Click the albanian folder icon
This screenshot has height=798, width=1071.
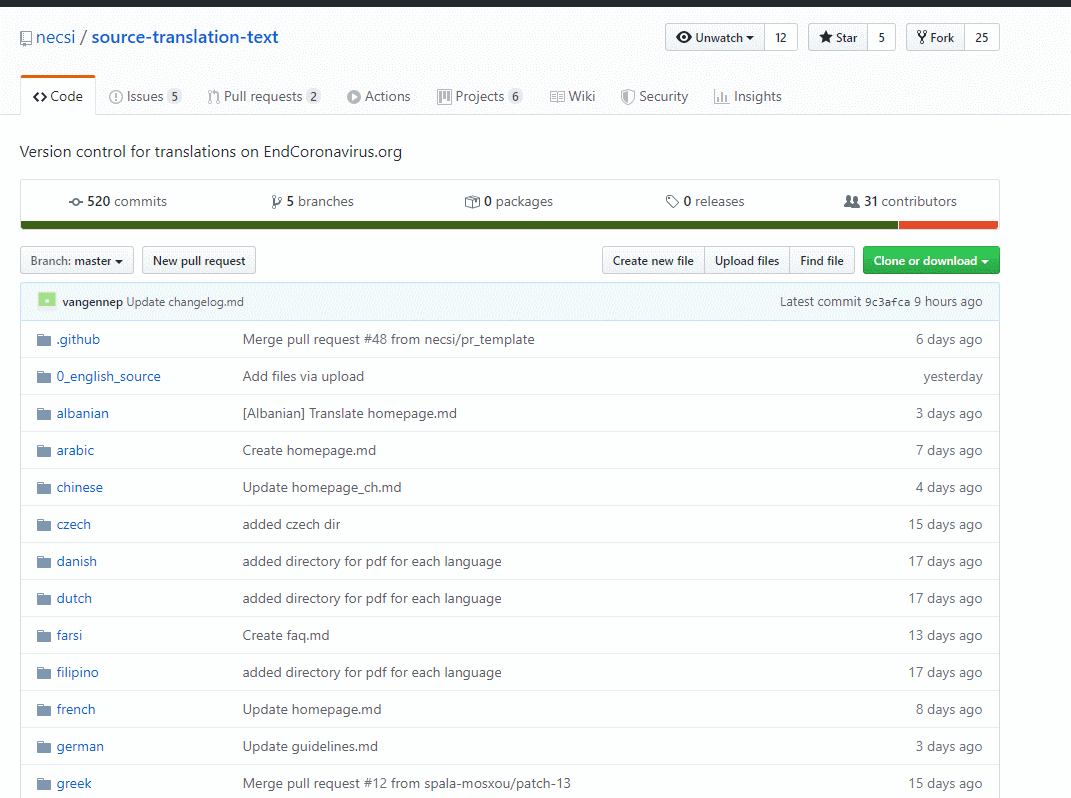tap(44, 413)
